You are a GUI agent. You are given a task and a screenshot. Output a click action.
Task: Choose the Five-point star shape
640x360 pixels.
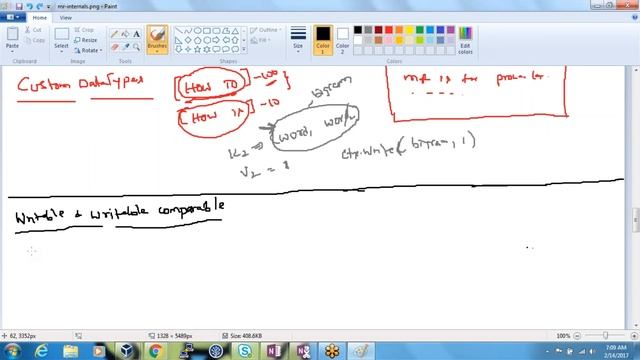click(x=198, y=49)
